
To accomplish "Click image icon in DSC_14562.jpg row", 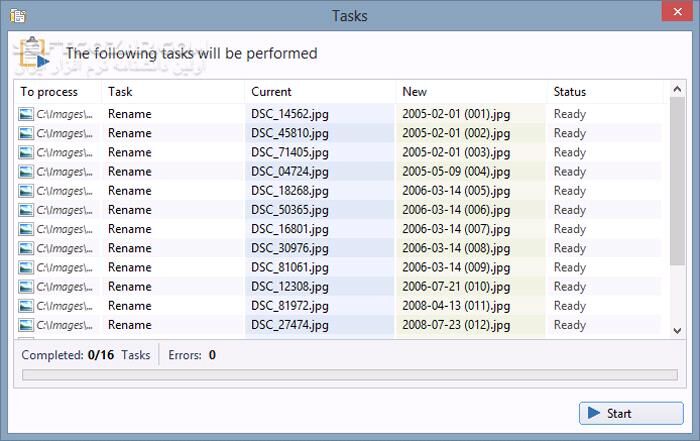I will [26, 114].
